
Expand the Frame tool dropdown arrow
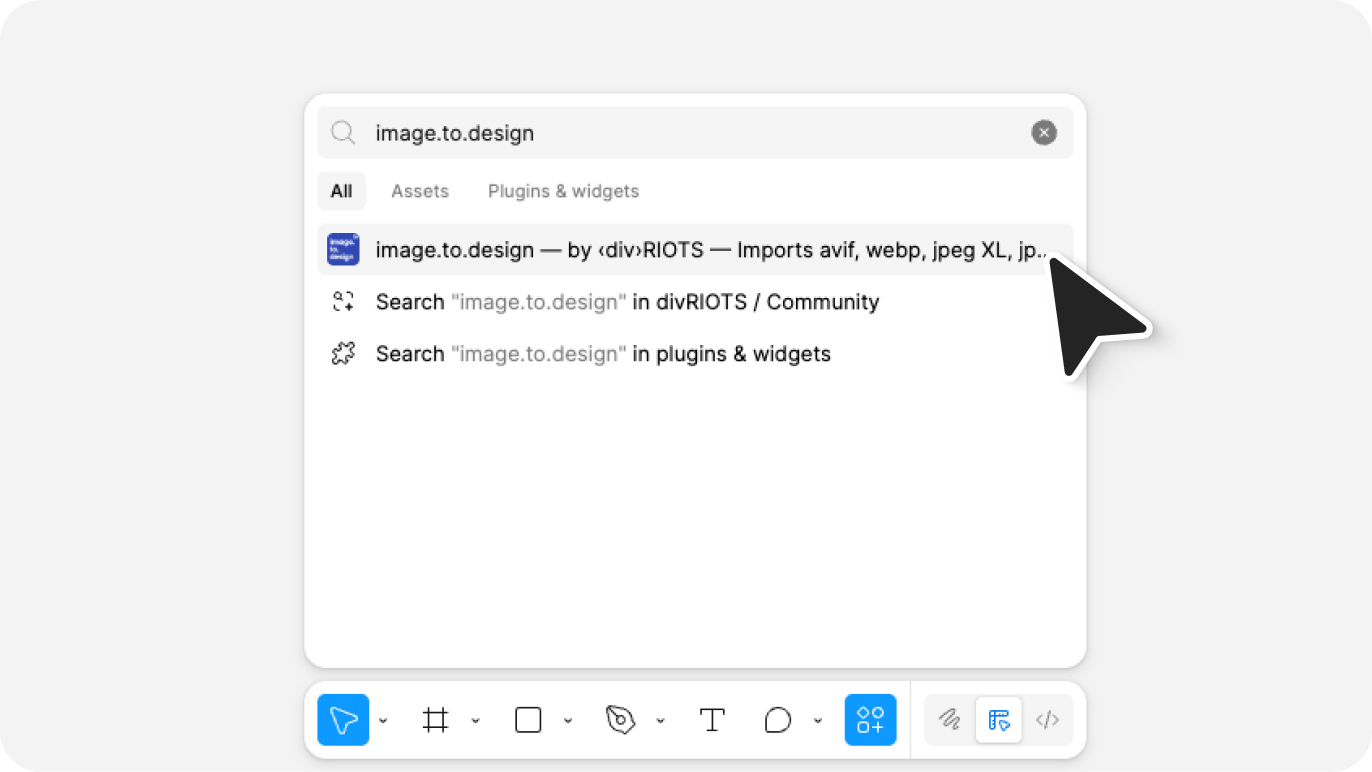click(475, 721)
